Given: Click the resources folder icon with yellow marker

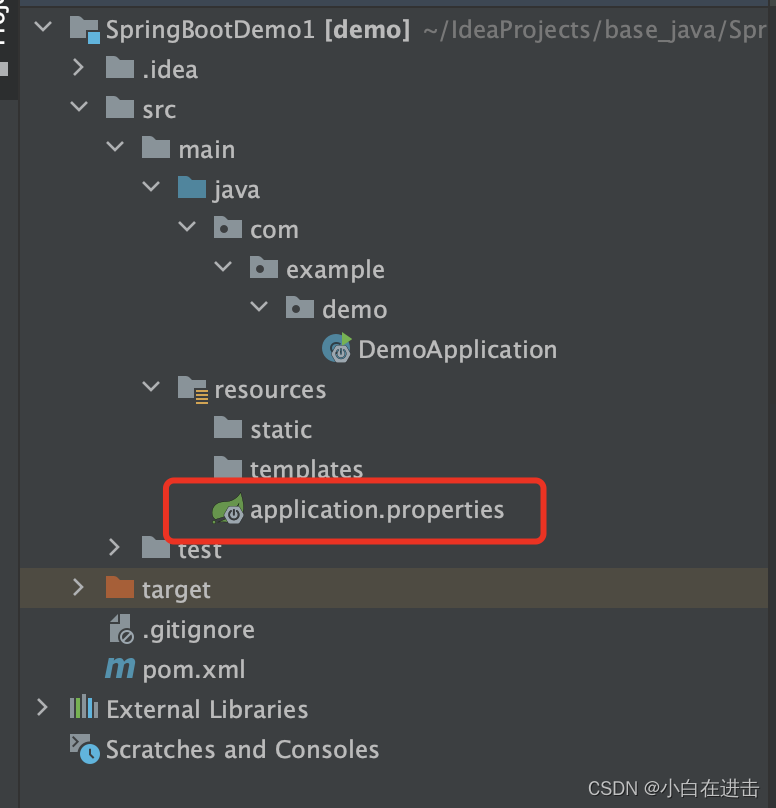Looking at the screenshot, I should tap(192, 389).
